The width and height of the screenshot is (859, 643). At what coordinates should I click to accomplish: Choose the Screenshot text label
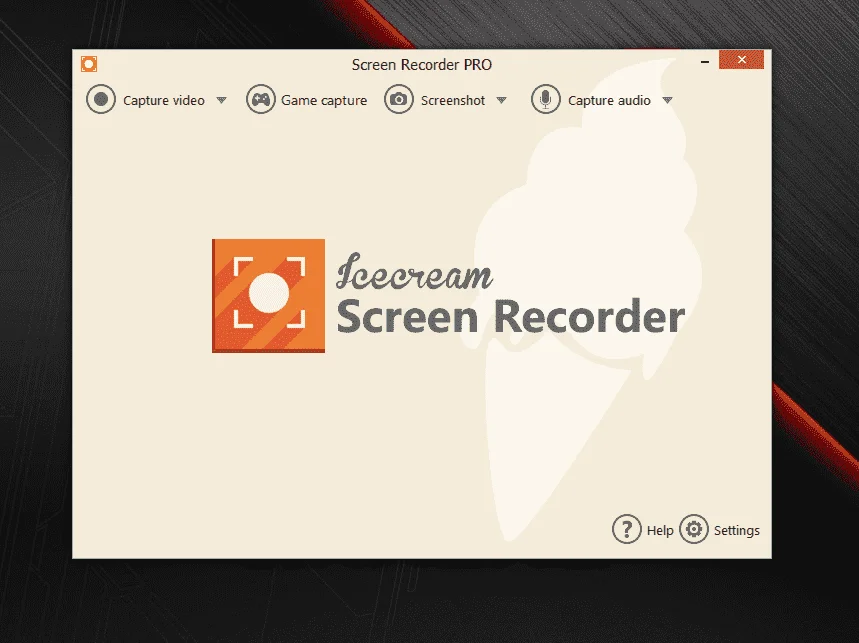[x=453, y=100]
